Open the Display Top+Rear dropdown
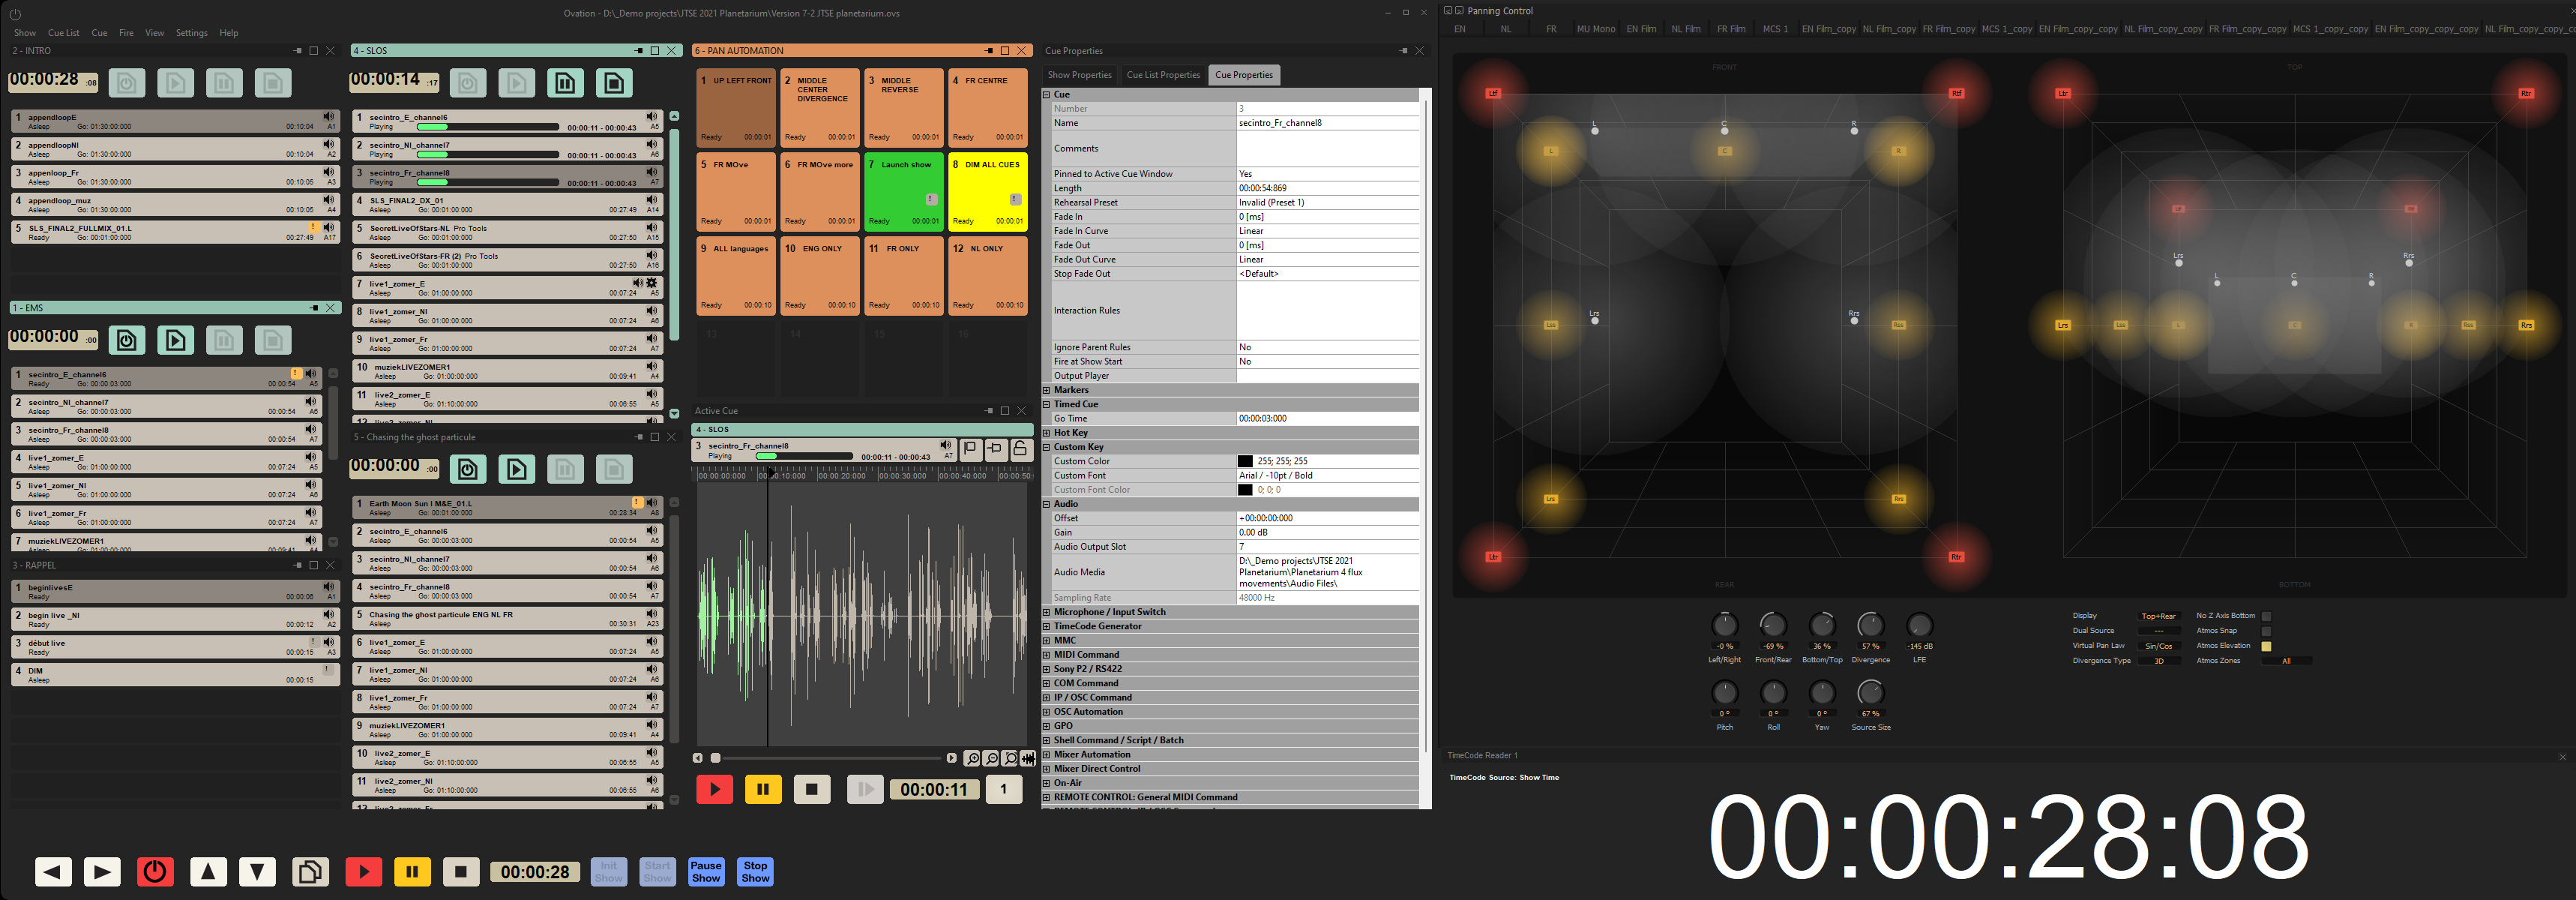Viewport: 2576px width, 900px height. click(2158, 616)
